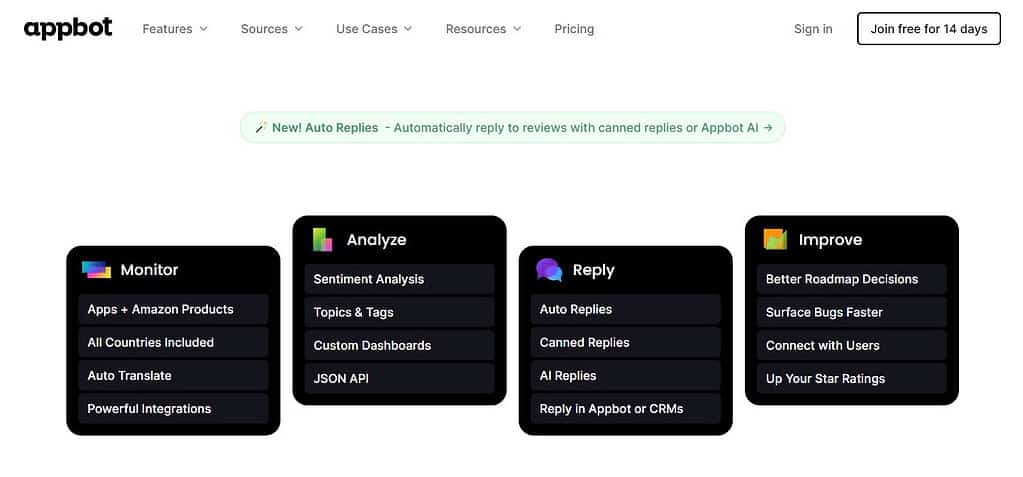Click the Reply card chat-bubbles icon

coord(549,269)
